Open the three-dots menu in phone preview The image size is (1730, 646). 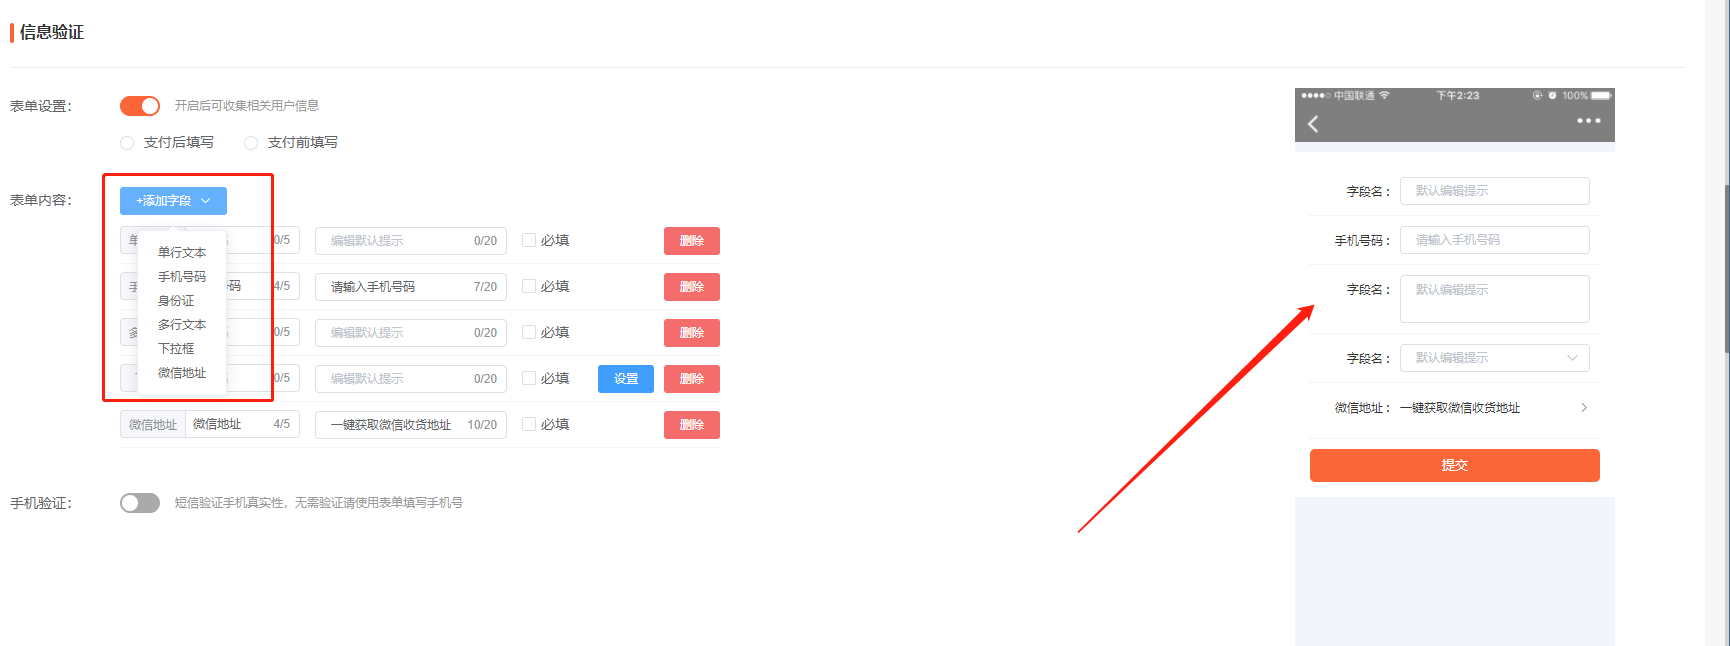[x=1589, y=121]
